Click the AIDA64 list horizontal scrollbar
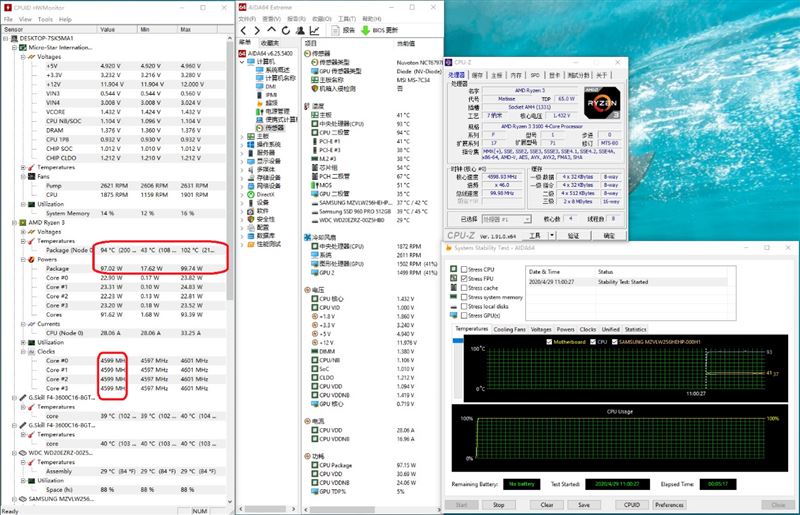Viewport: 800px width, 515px height. pyautogui.click(x=342, y=509)
